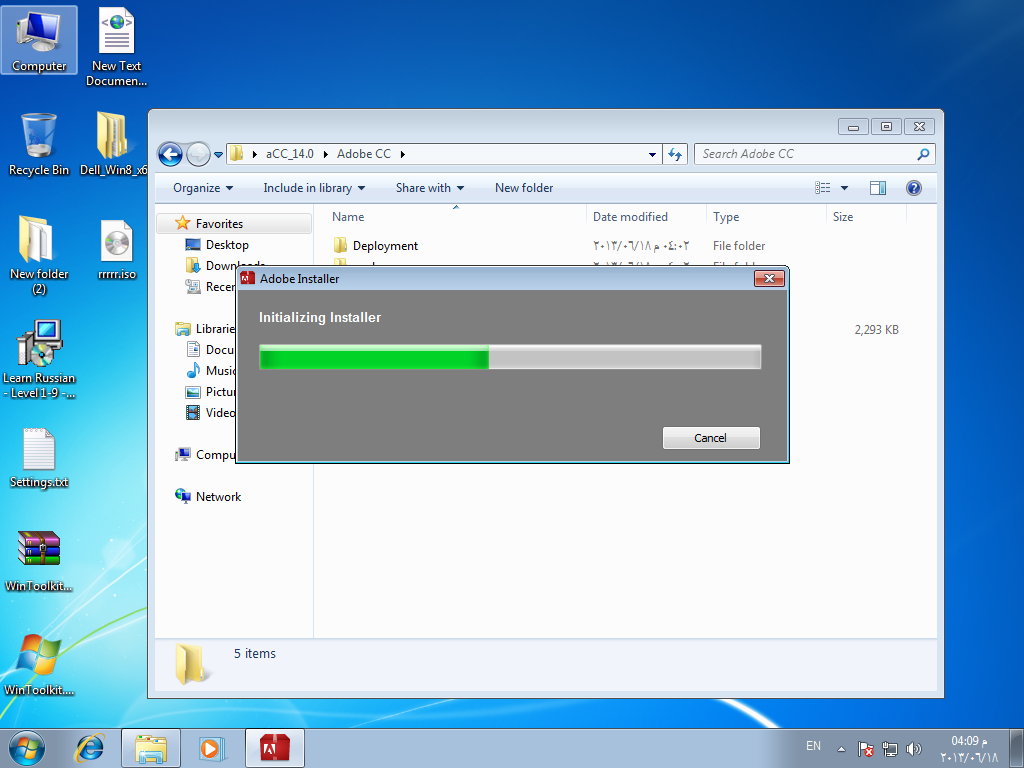Select the Dell_Win8 folder on desktop

[x=113, y=144]
